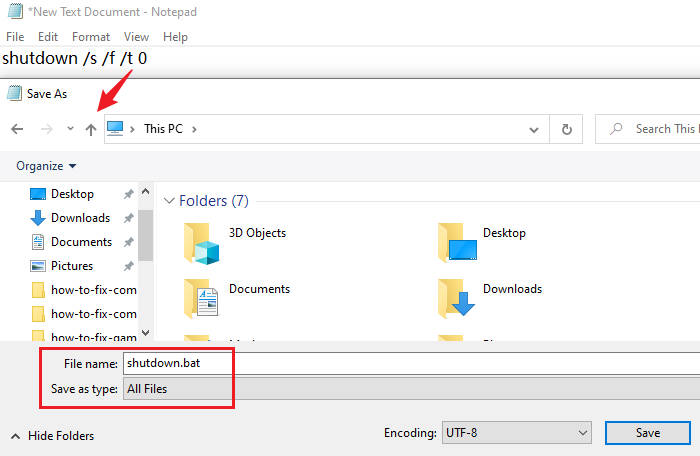Go up one folder level arrow

tap(91, 129)
